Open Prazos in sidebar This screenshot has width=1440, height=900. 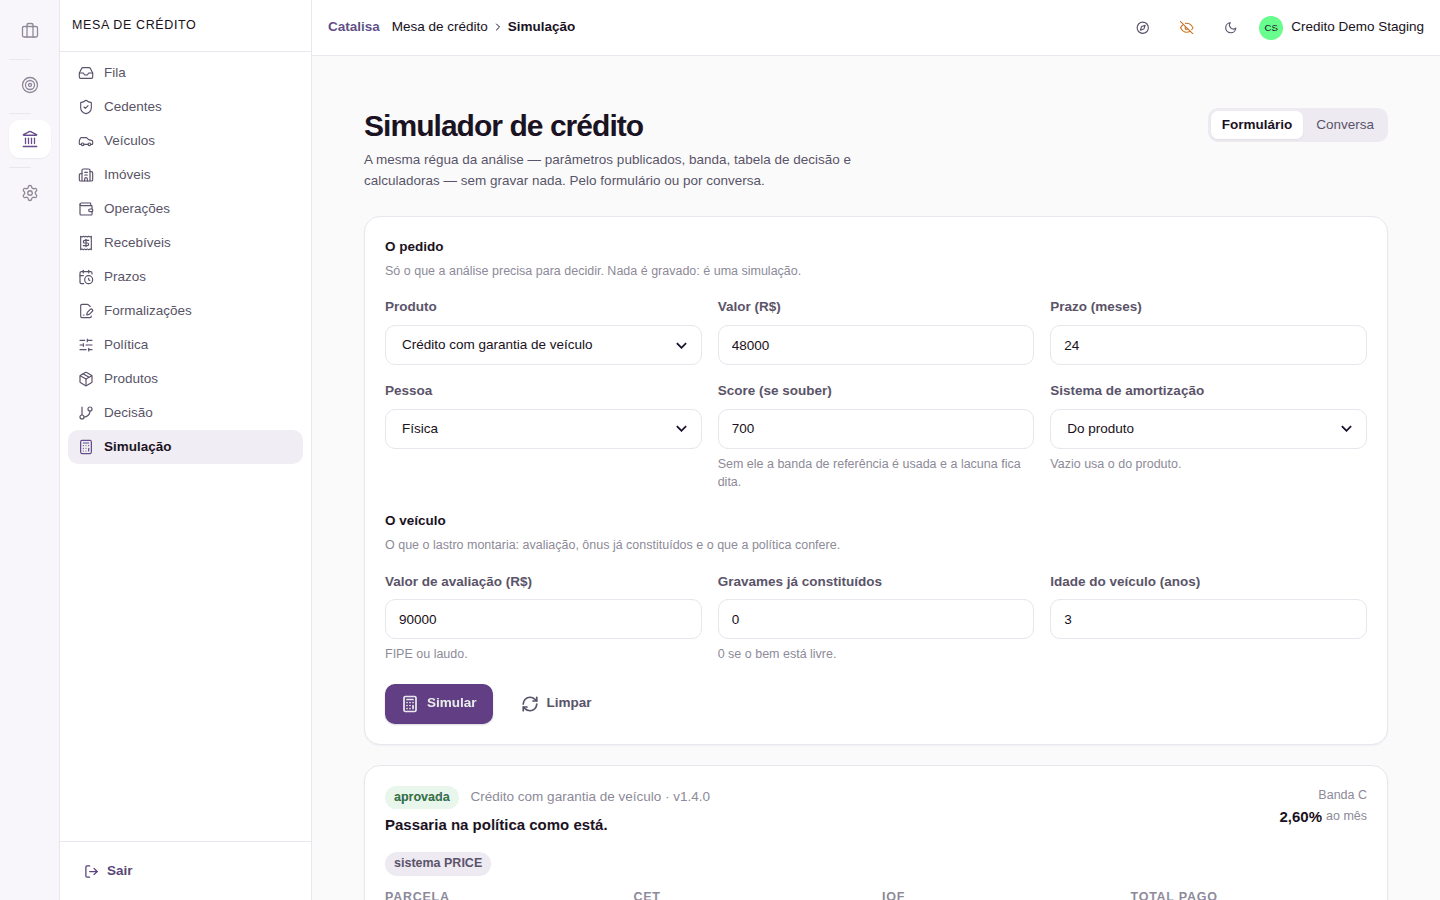click(185, 277)
